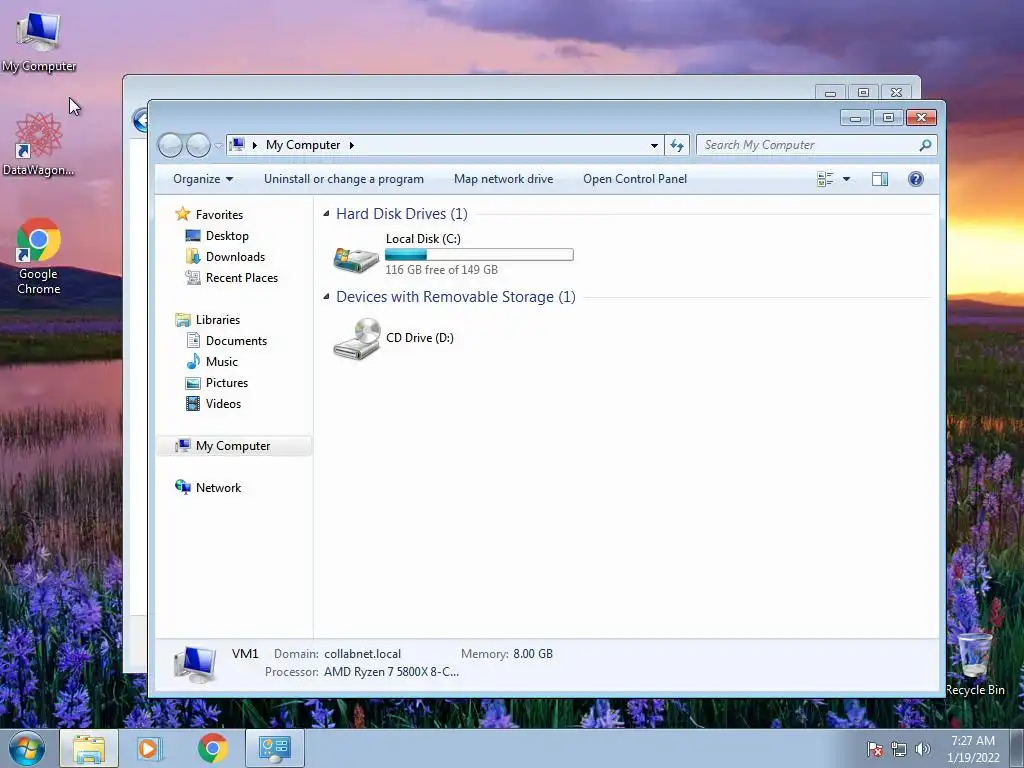Open the Recycle Bin on the desktop
This screenshot has height=768, width=1024.
point(975,664)
